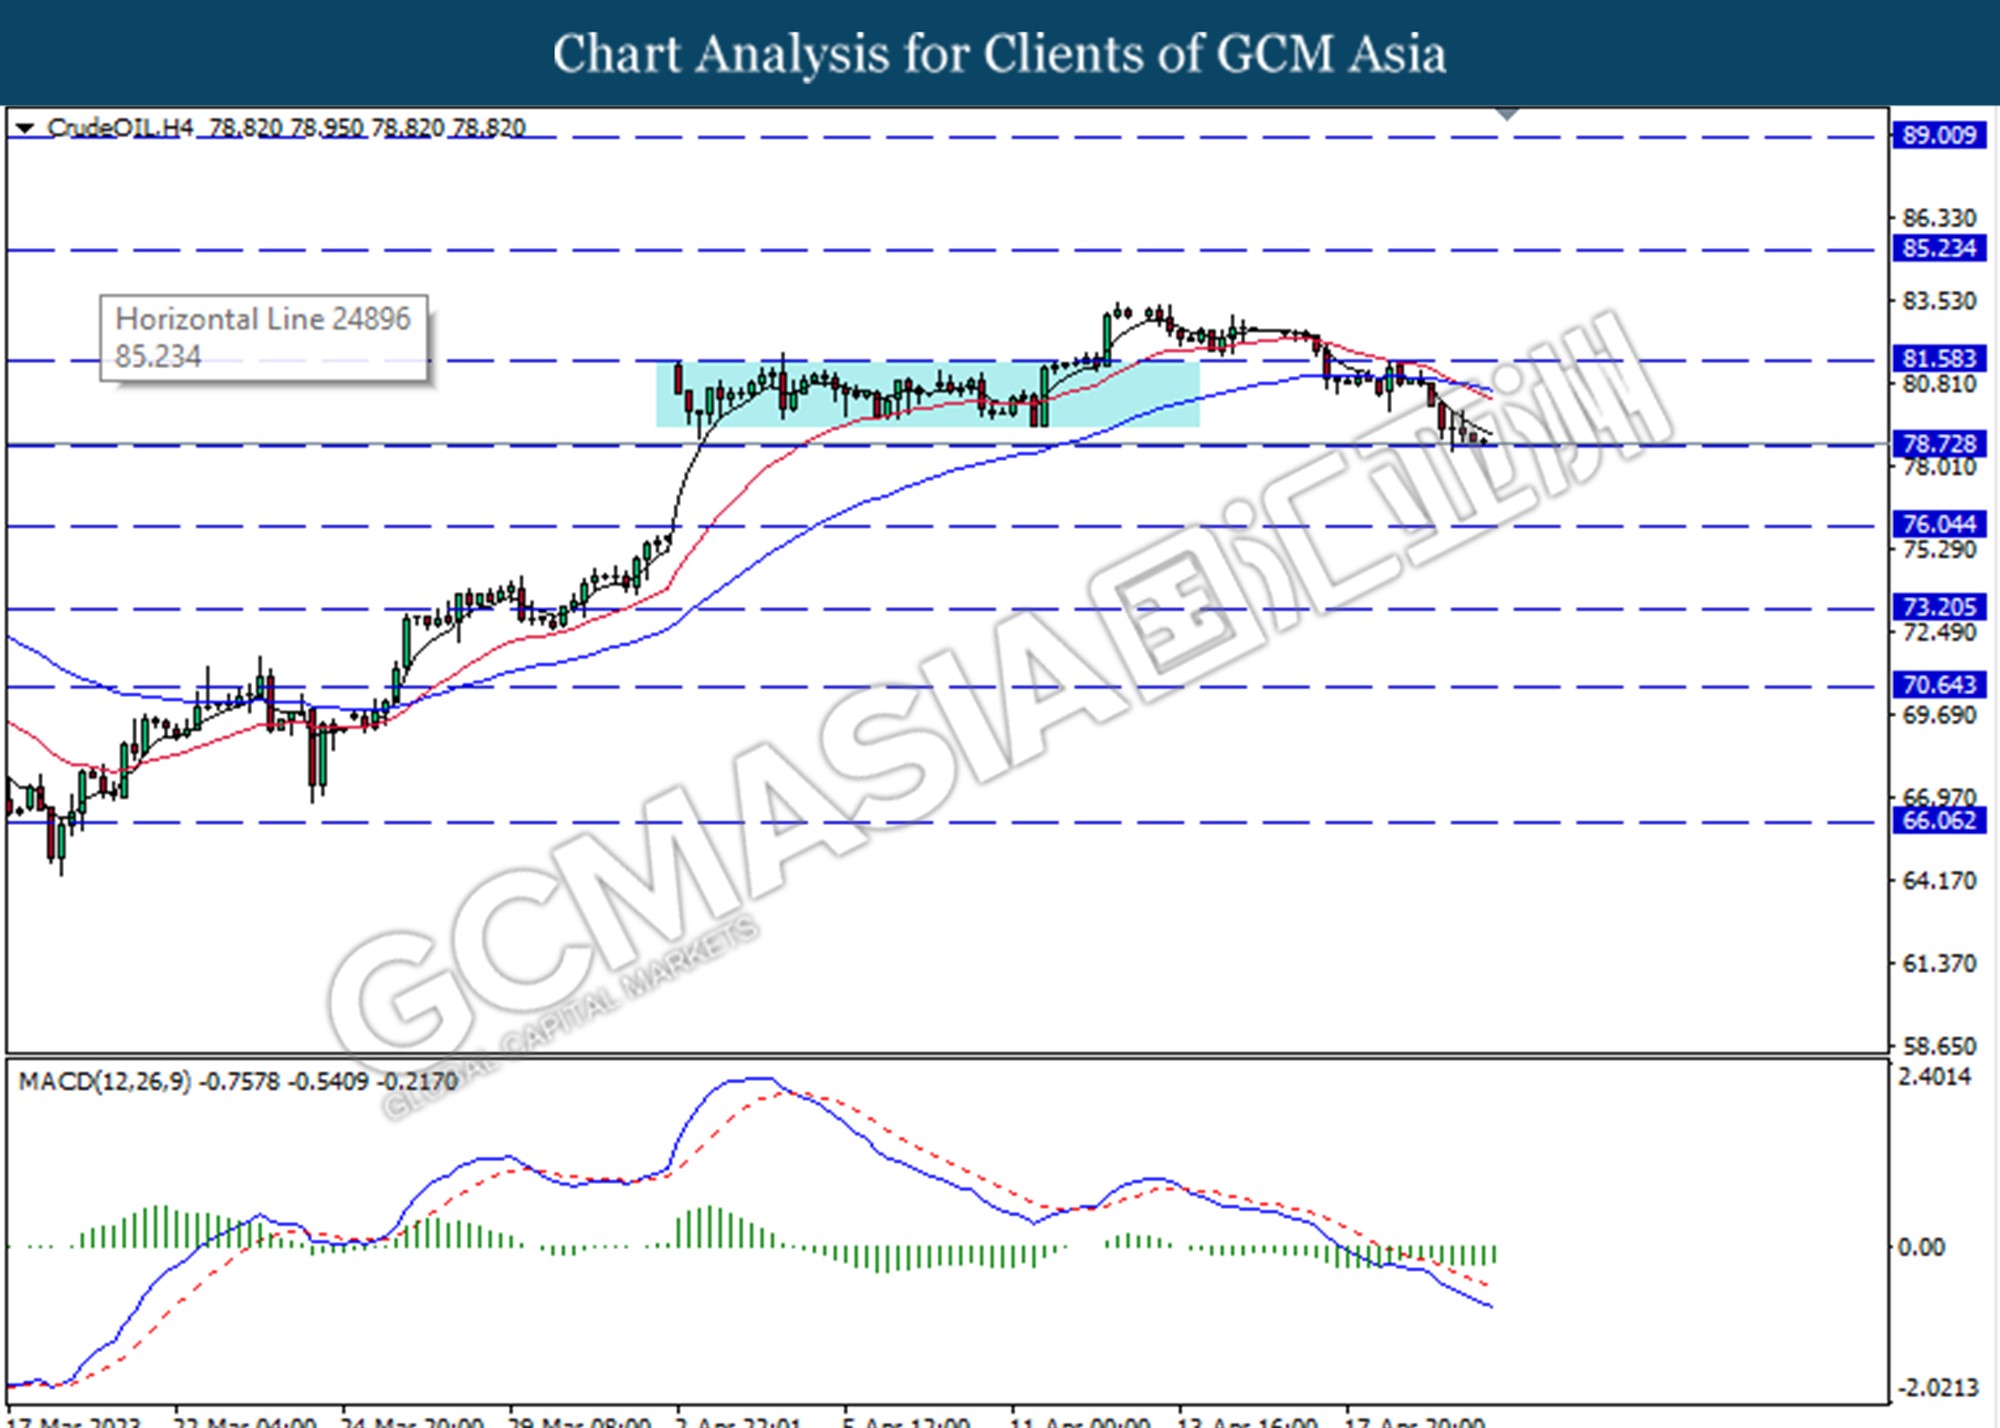Click the 69.690 axis price value
The height and width of the screenshot is (1428, 2000).
pyautogui.click(x=1939, y=715)
